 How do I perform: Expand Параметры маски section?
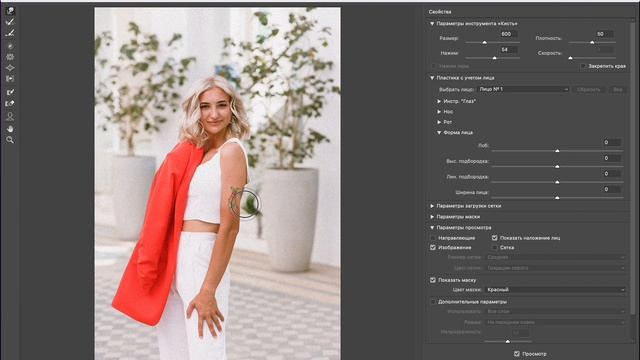[x=432, y=217]
